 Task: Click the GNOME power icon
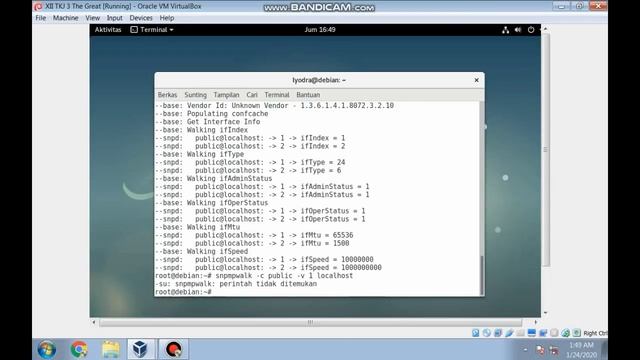click(x=531, y=30)
